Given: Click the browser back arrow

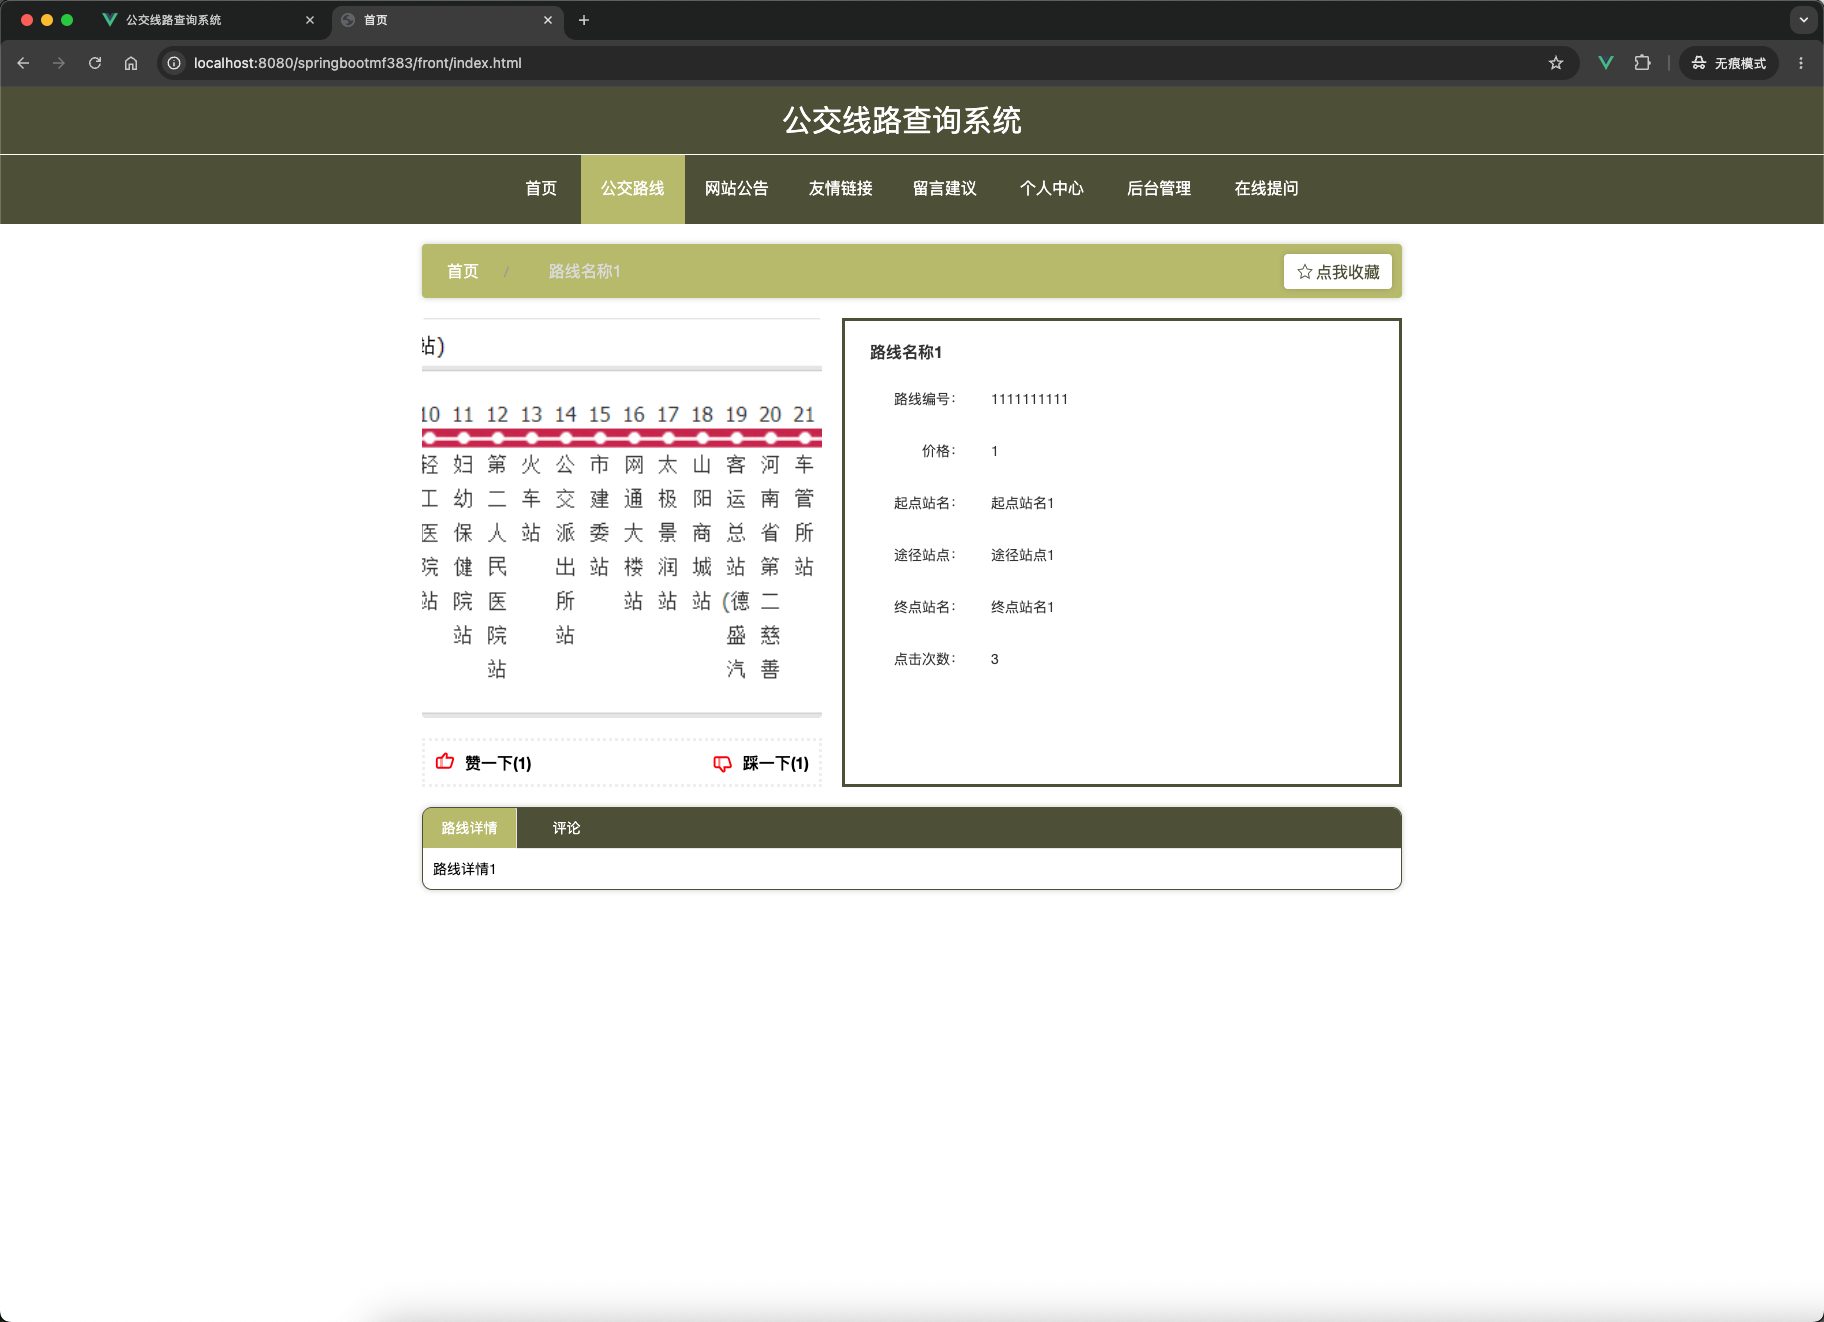Looking at the screenshot, I should point(23,63).
